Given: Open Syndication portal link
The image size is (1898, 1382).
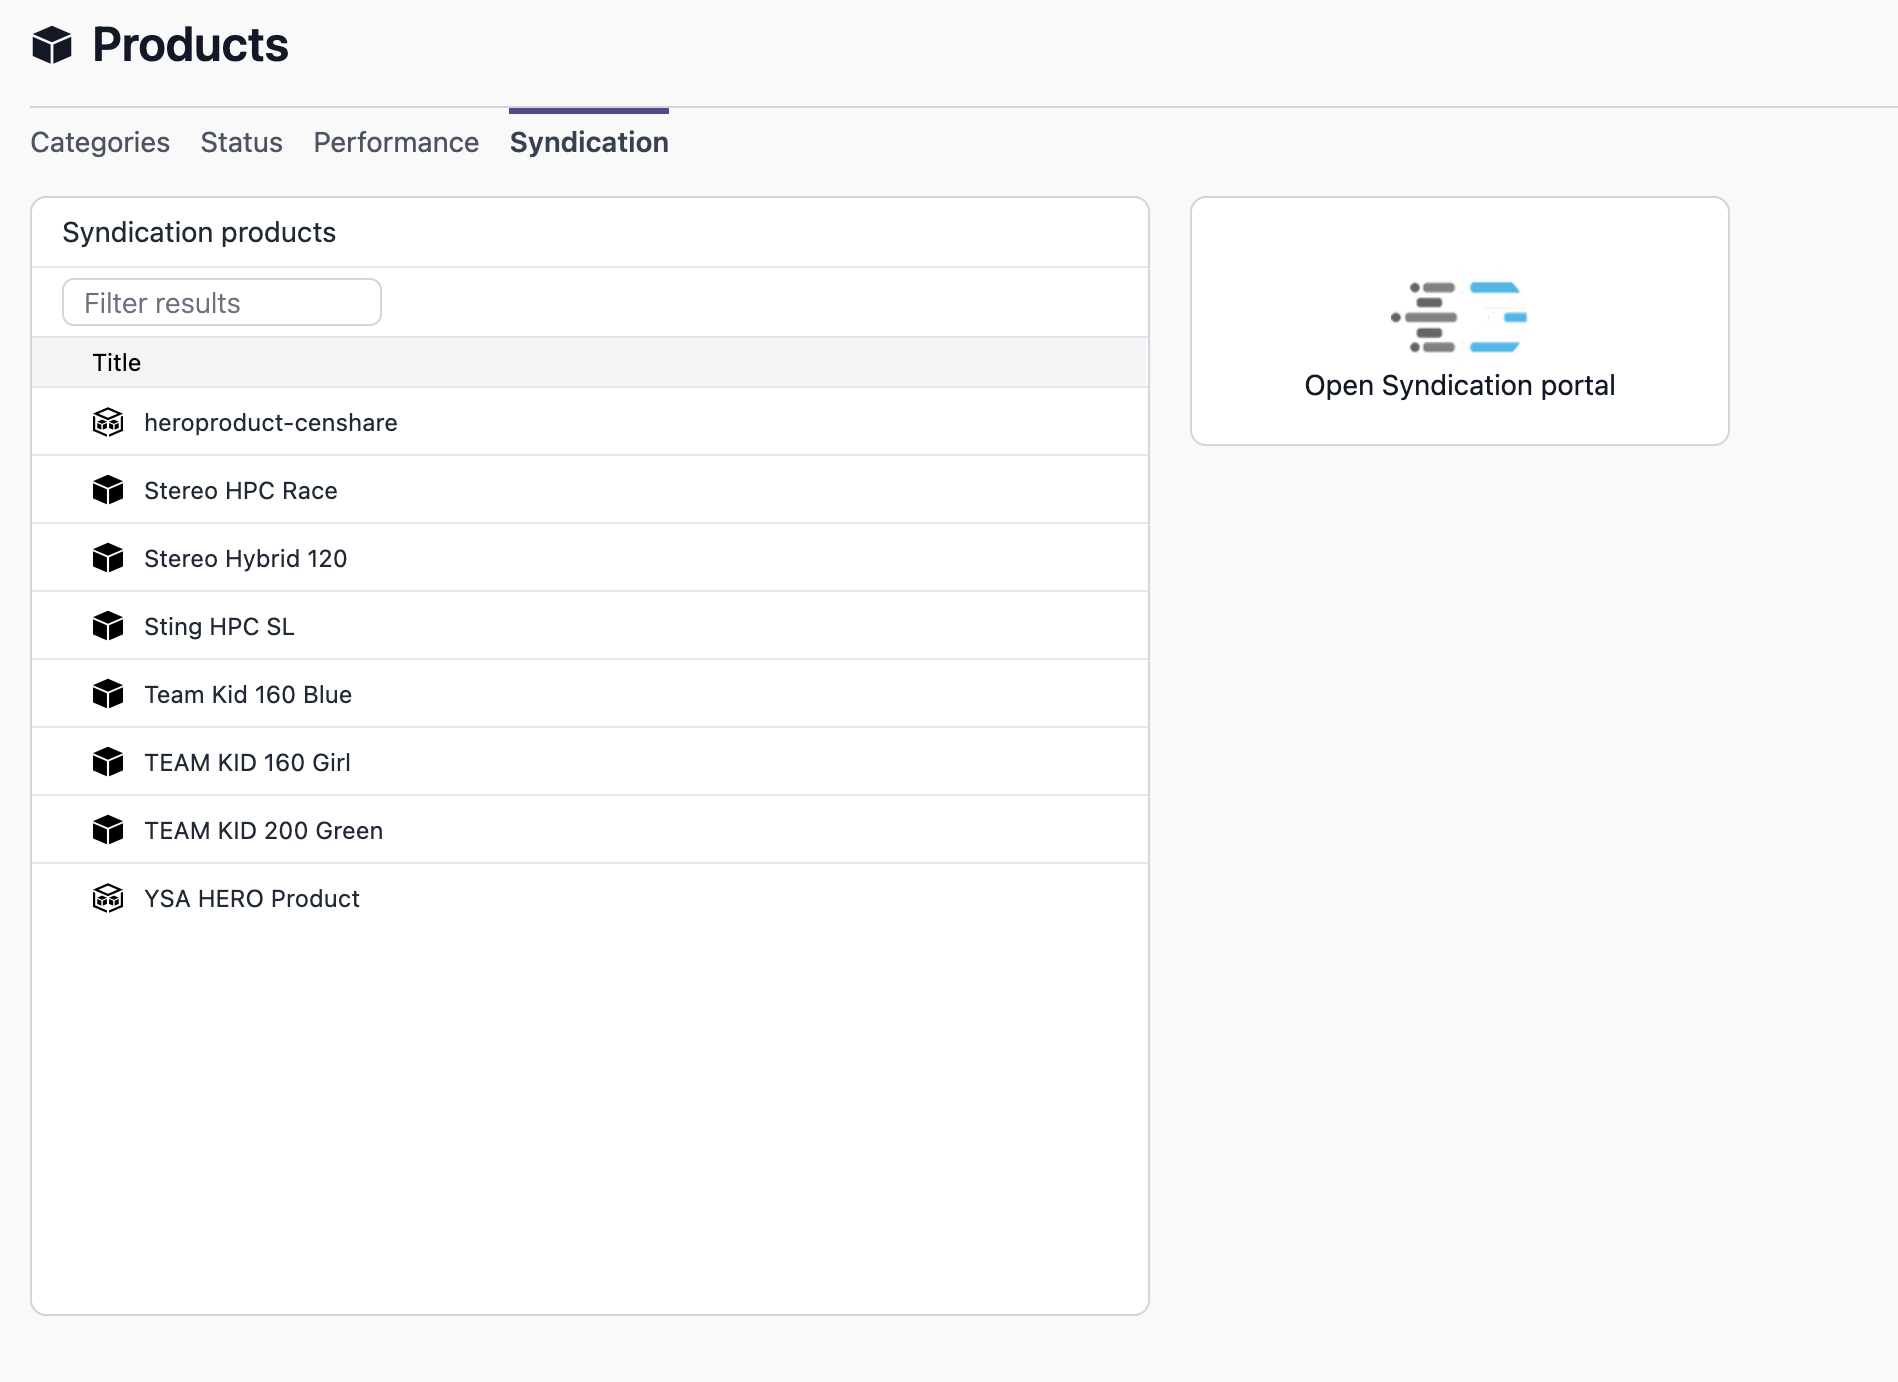Looking at the screenshot, I should [1459, 385].
